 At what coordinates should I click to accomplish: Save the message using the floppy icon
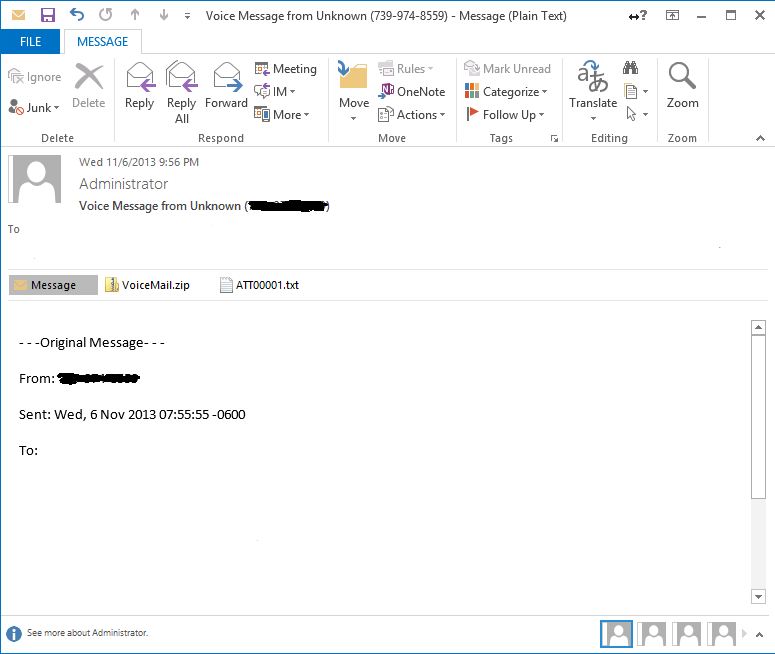pos(47,15)
